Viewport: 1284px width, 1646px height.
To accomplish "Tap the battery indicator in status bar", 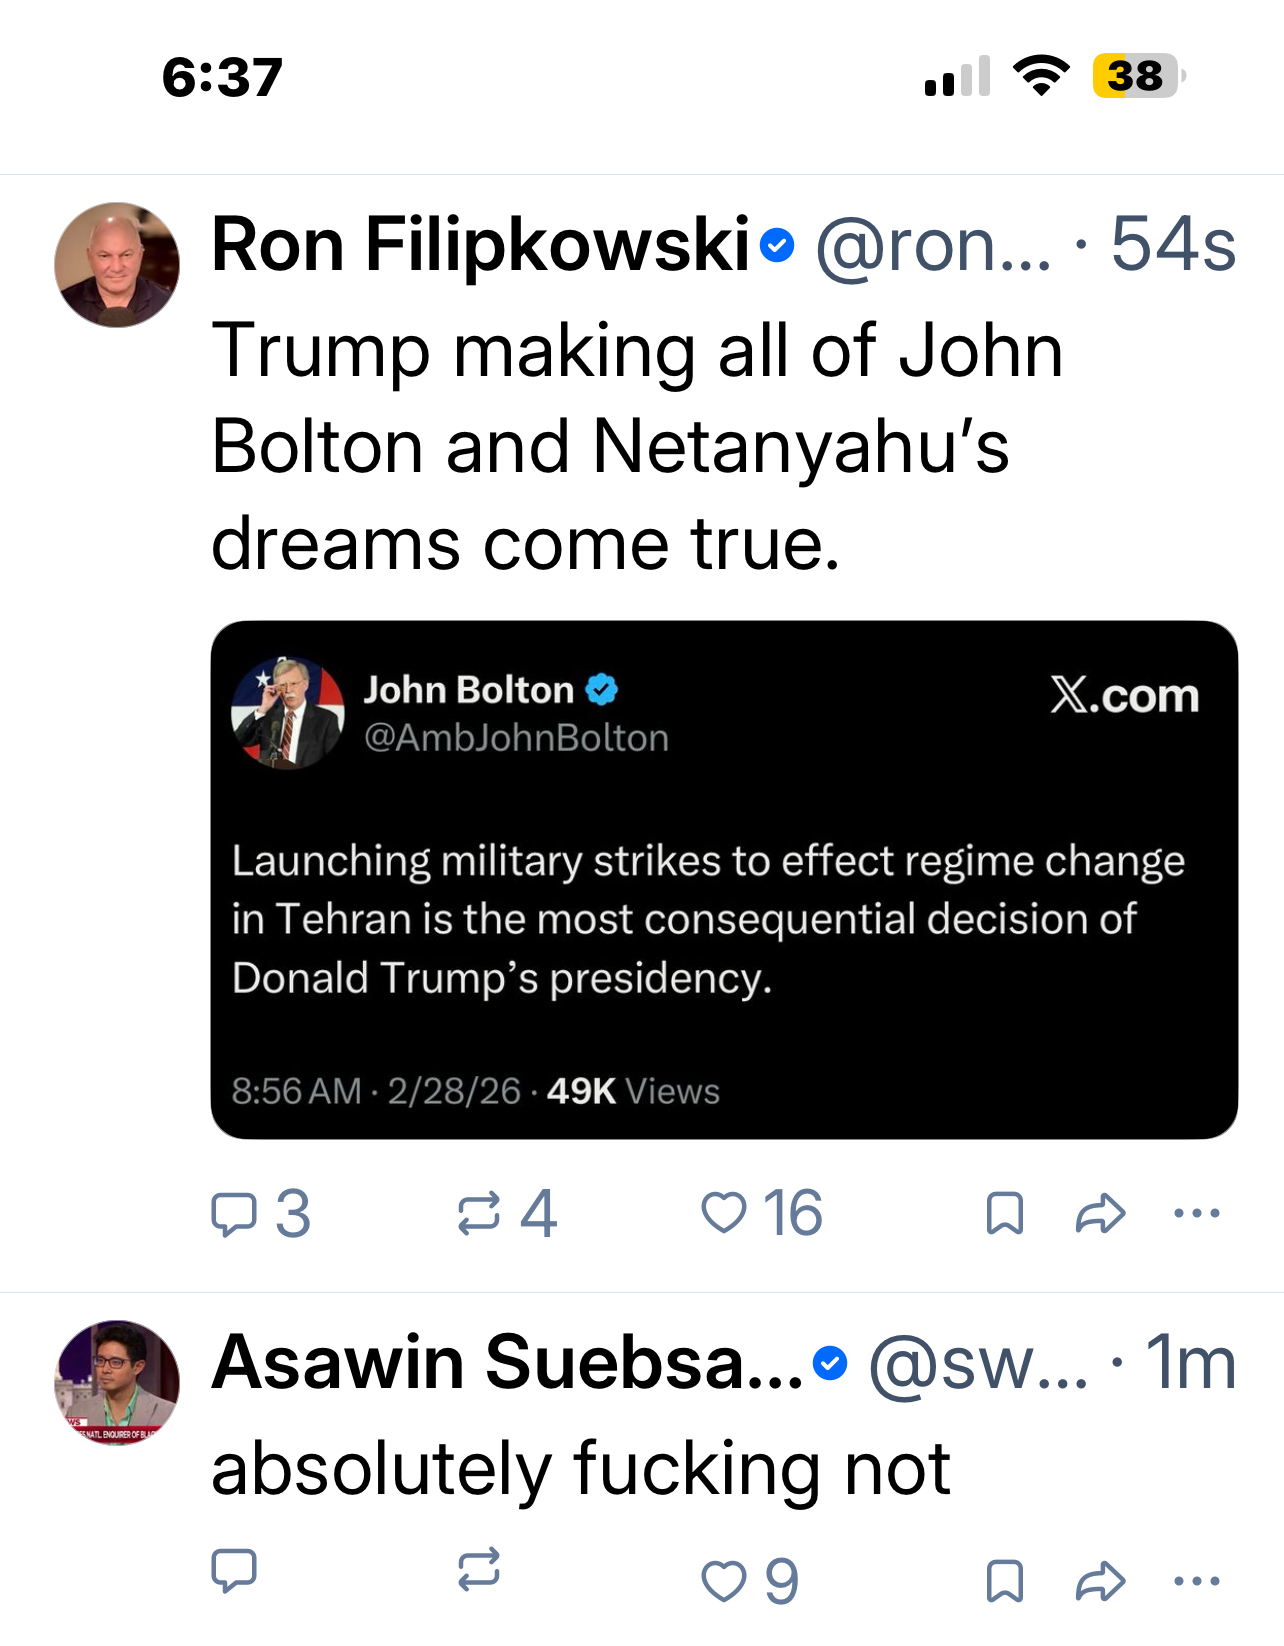I will (x=1137, y=76).
